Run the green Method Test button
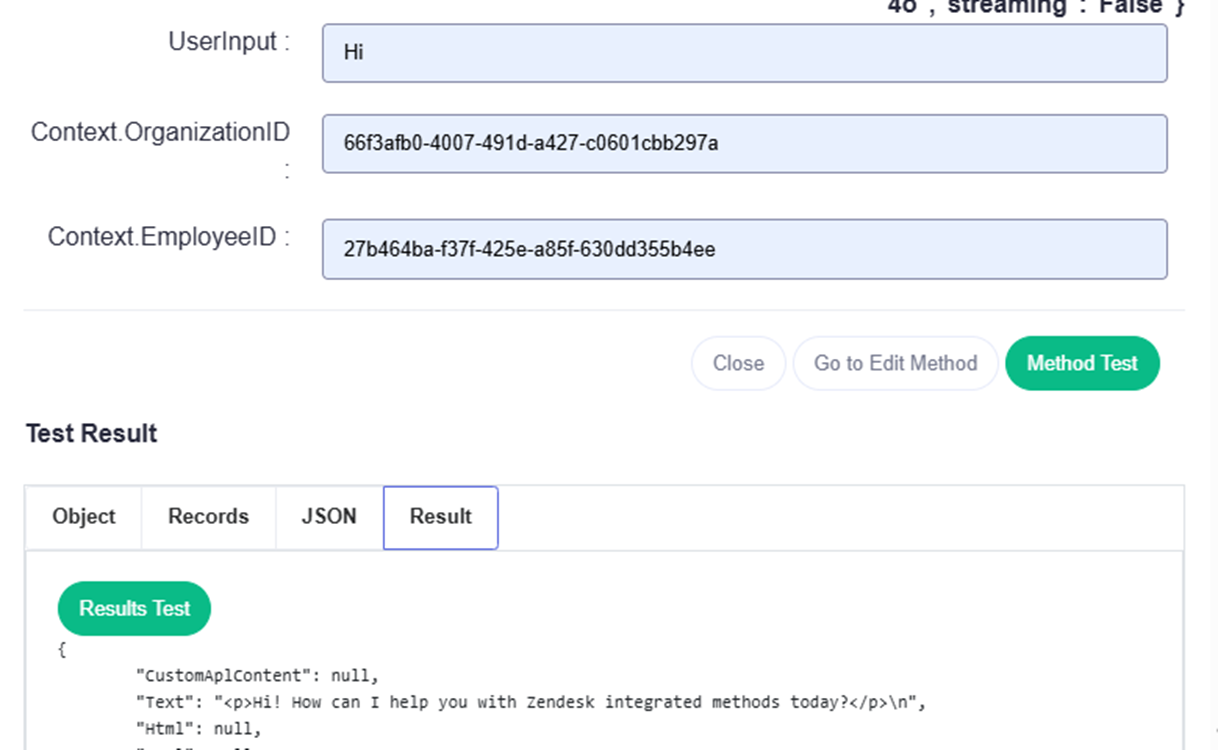1218x750 pixels. pyautogui.click(x=1082, y=363)
